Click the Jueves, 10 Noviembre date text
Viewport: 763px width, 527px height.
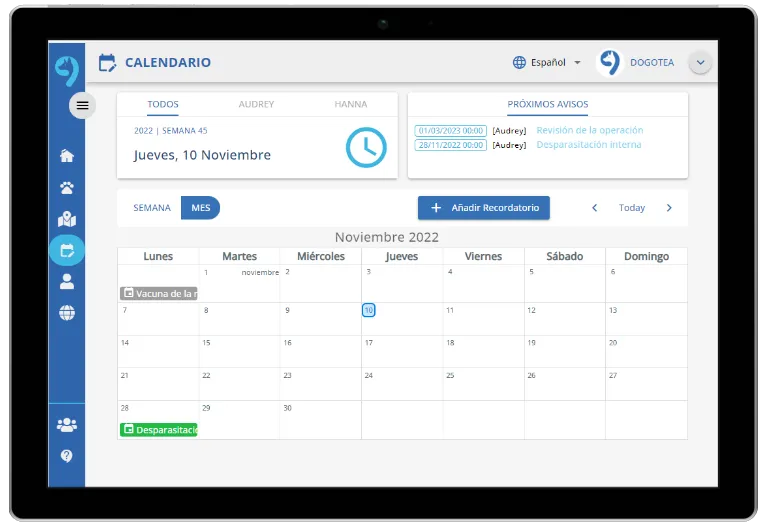tap(202, 155)
